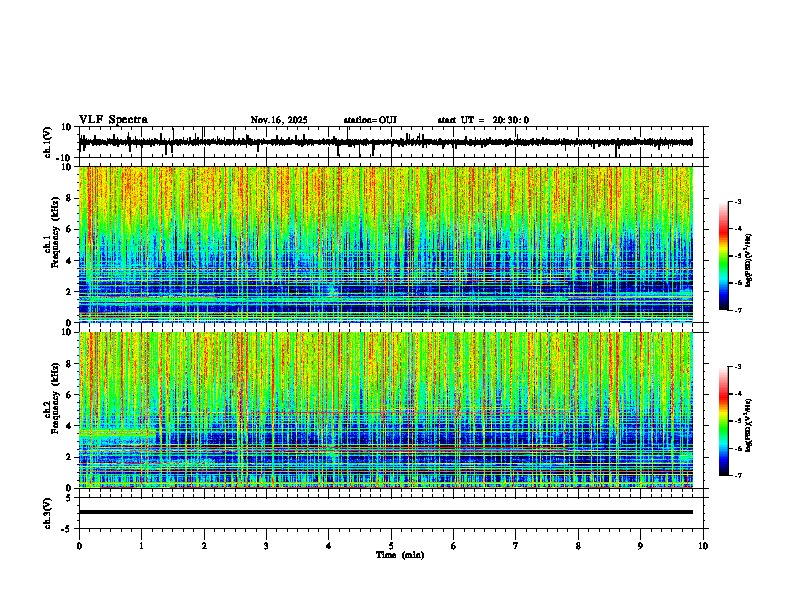
Task: Click the ch.1 spectrogram color scale bar
Action: pyautogui.click(x=723, y=256)
